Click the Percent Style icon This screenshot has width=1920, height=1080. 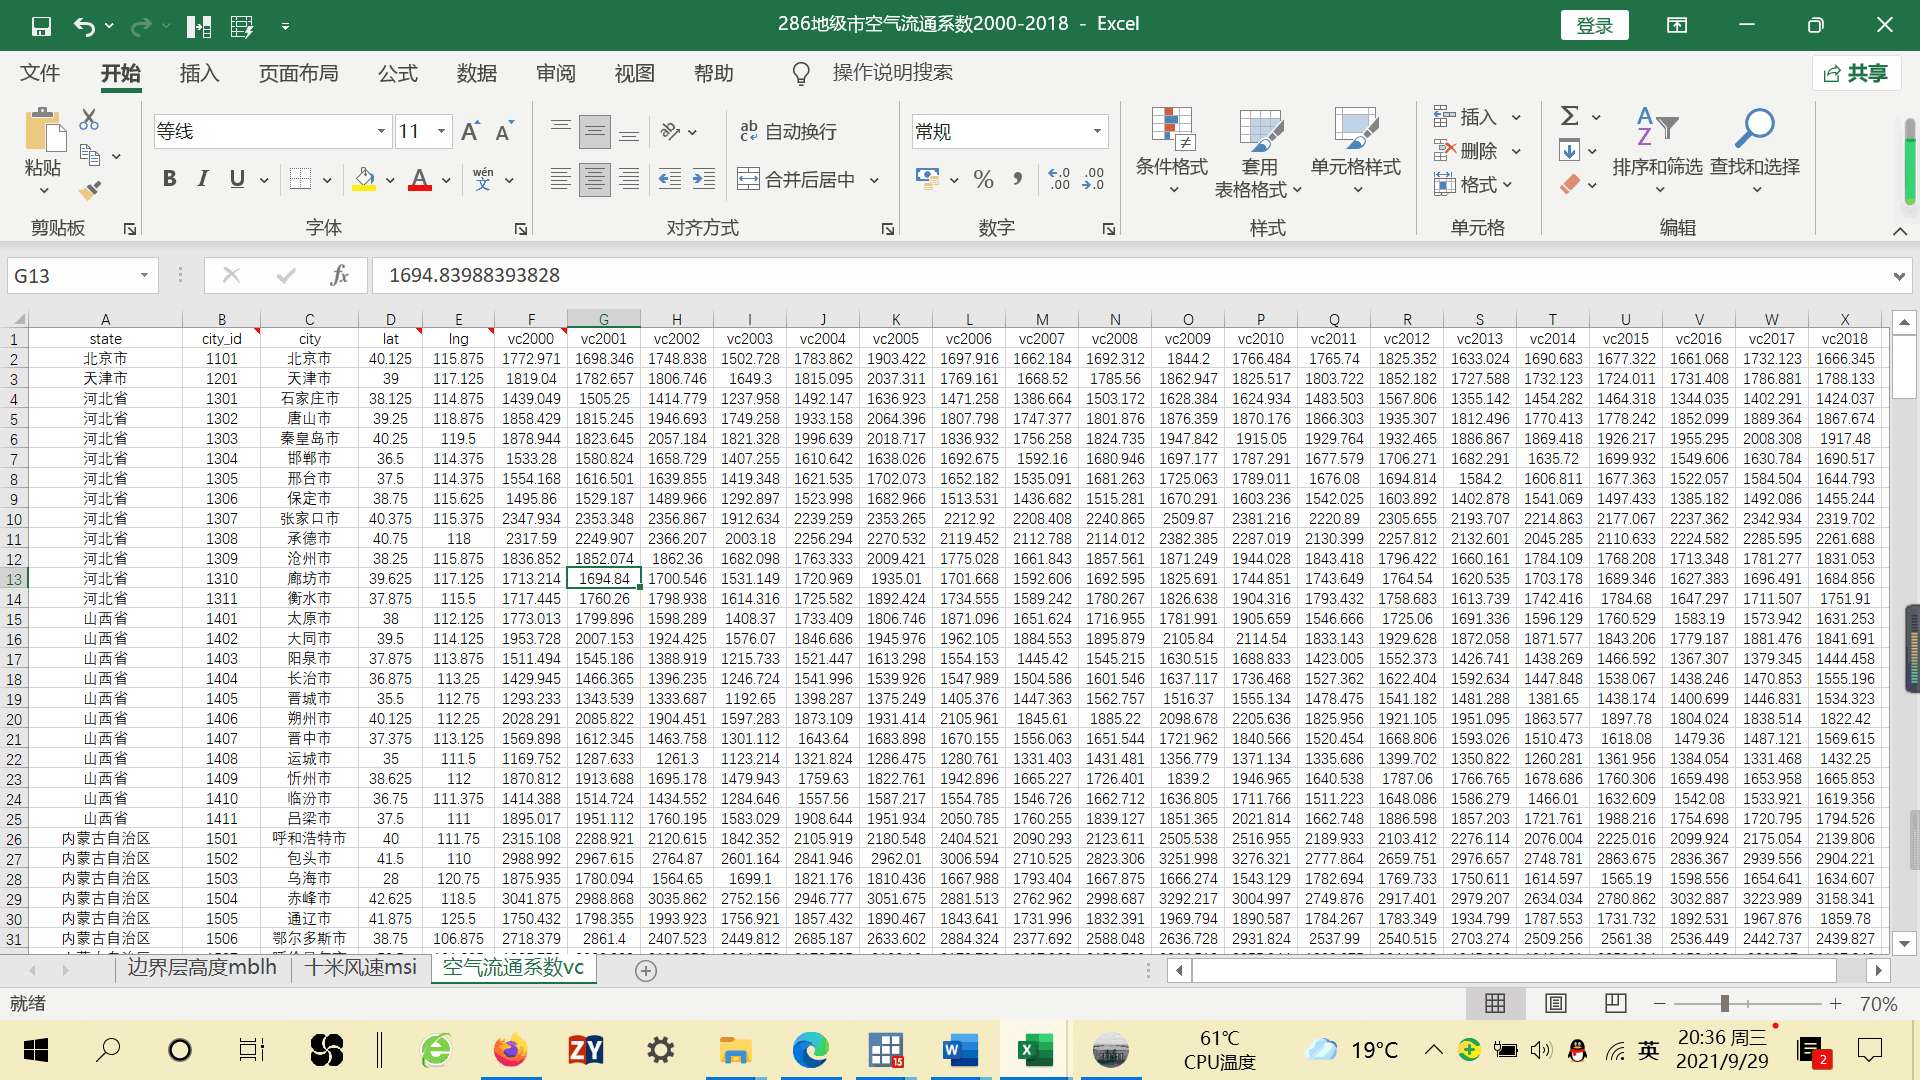[983, 179]
